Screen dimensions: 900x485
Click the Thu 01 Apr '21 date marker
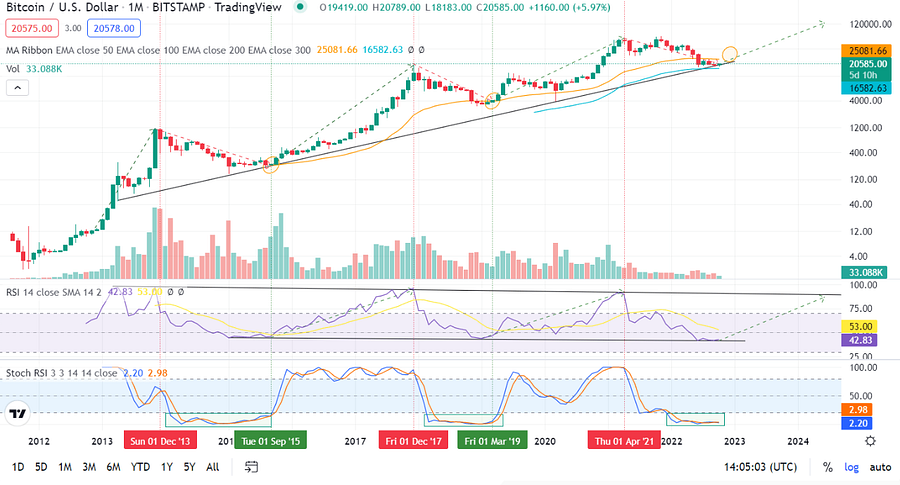(624, 441)
